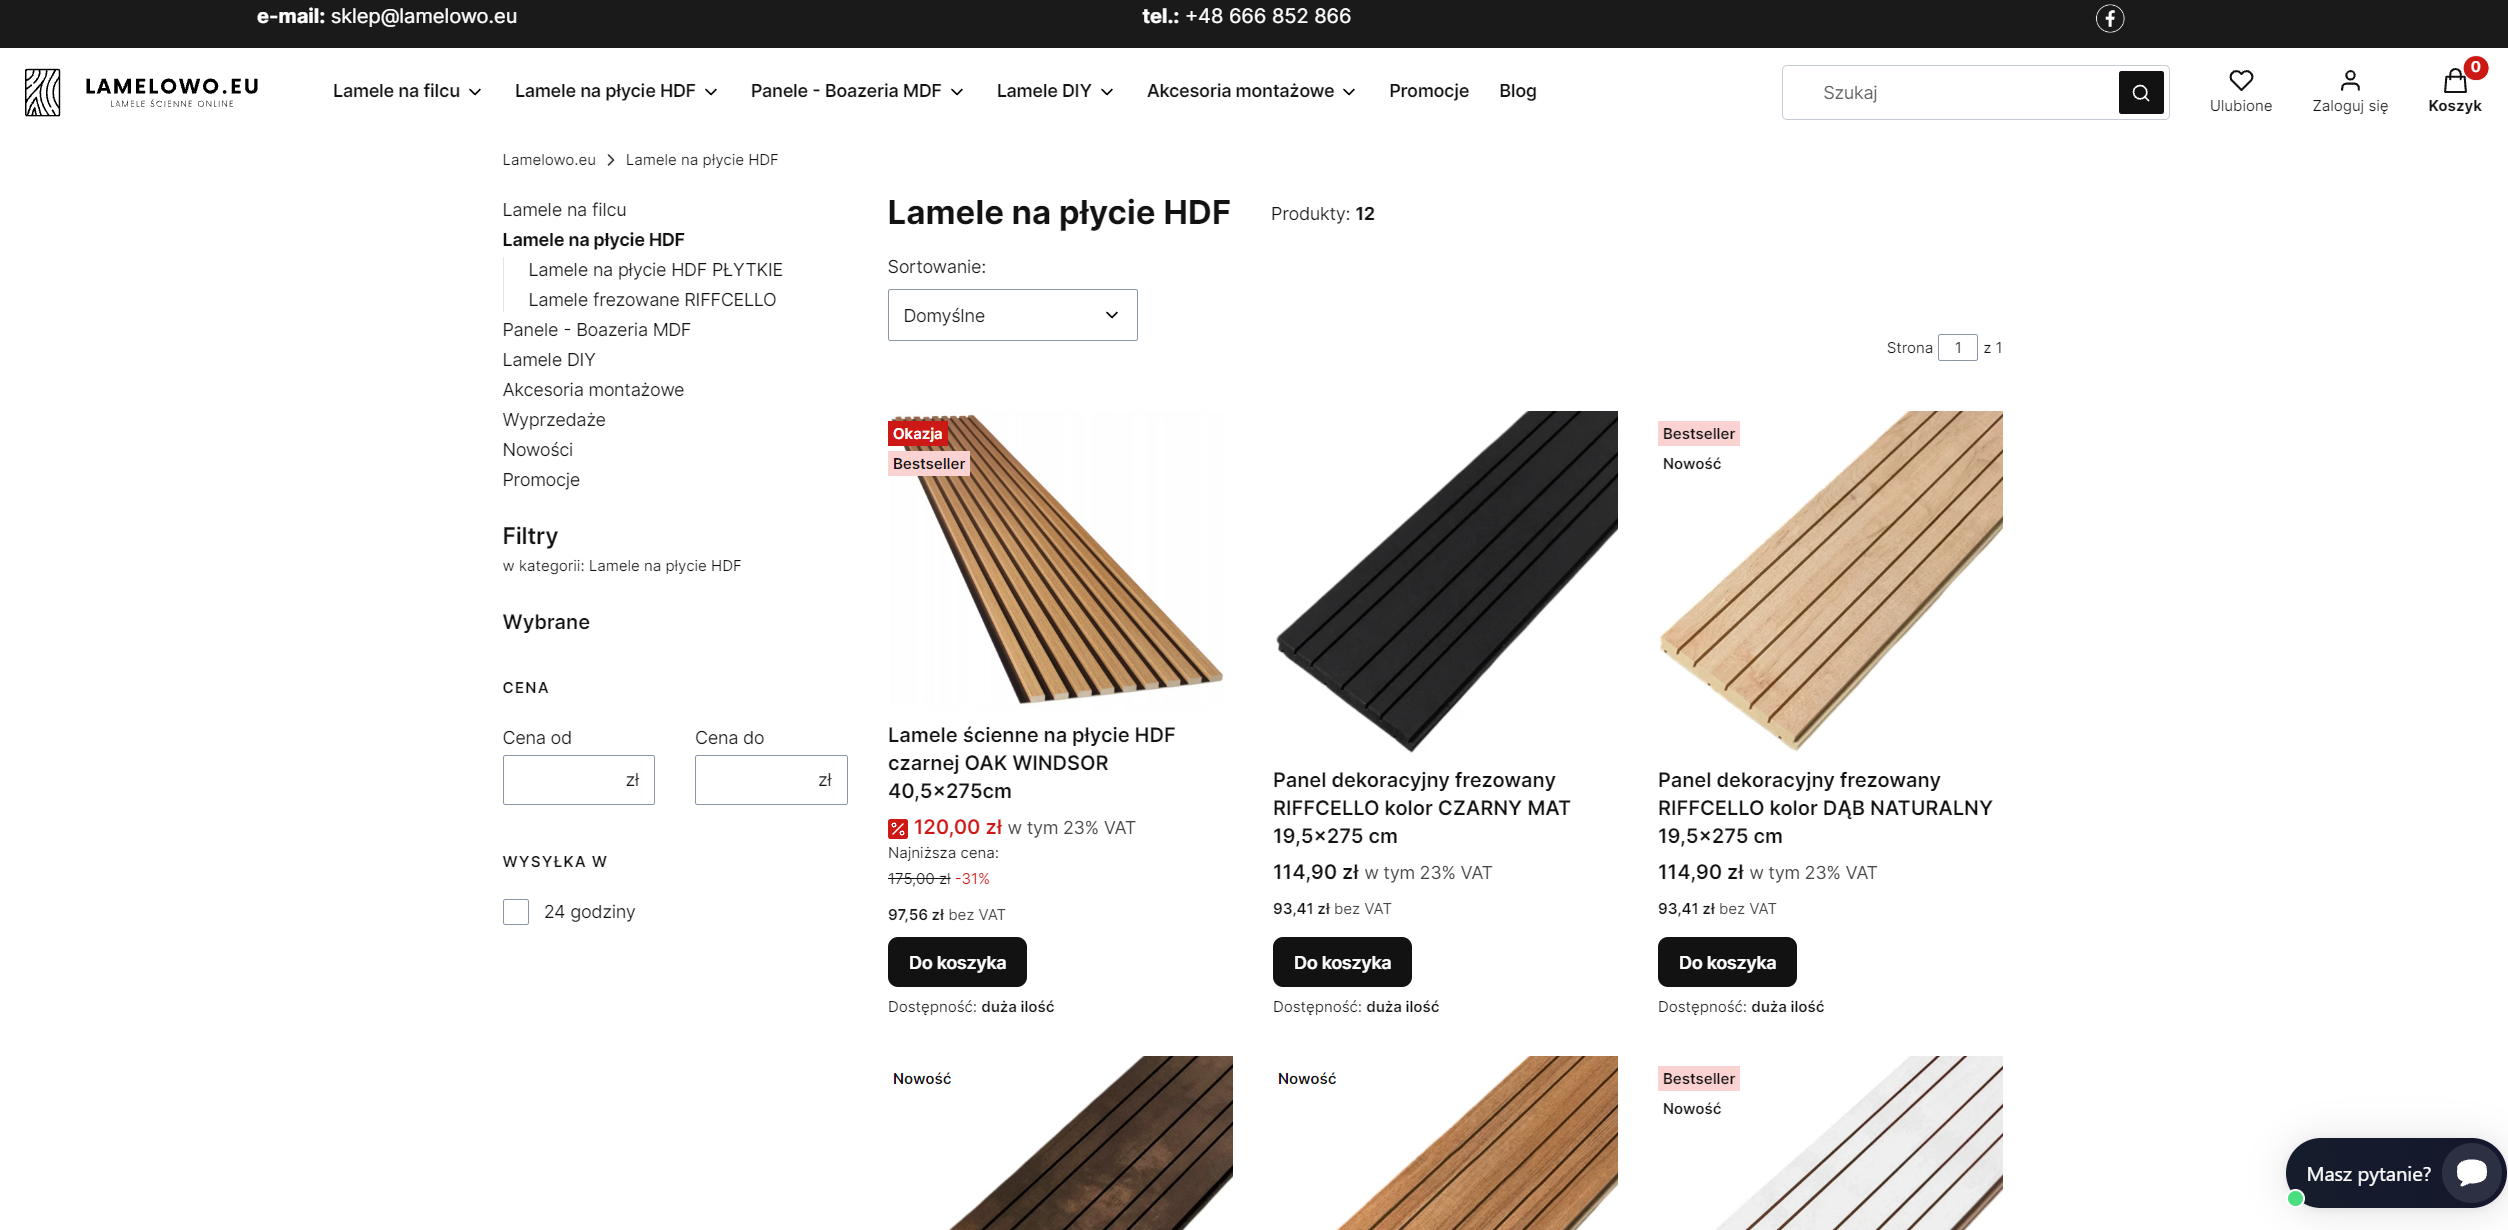
Task: Open the Facebook icon link
Action: (x=2109, y=18)
